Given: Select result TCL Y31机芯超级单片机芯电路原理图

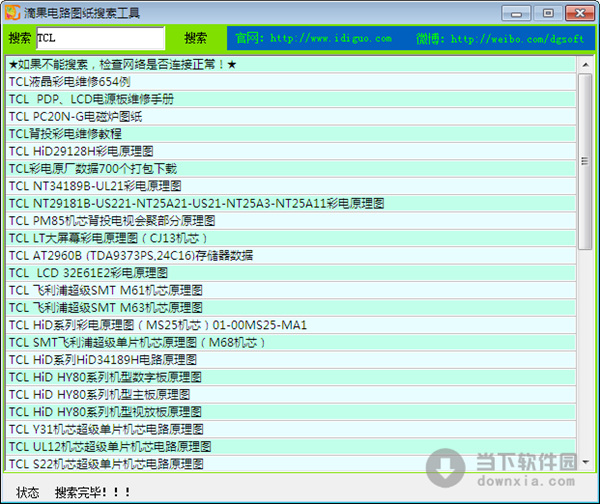Looking at the screenshot, I should click(291, 430).
